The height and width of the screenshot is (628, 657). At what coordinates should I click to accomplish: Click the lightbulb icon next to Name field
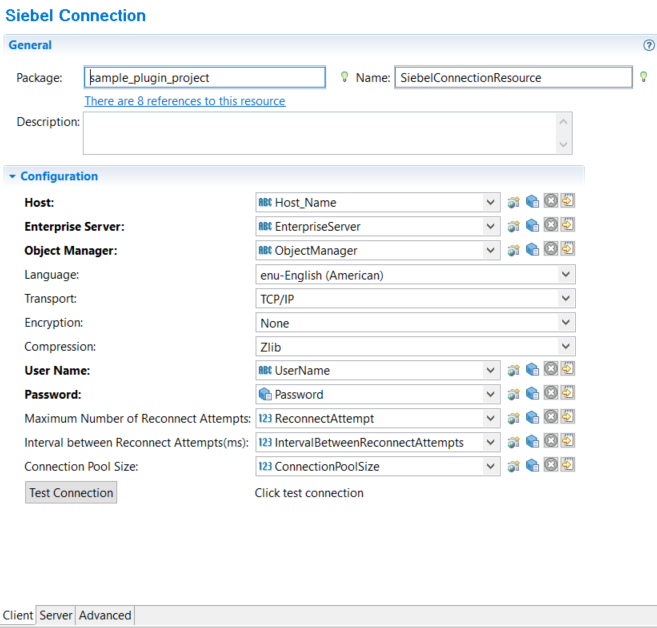(x=644, y=77)
